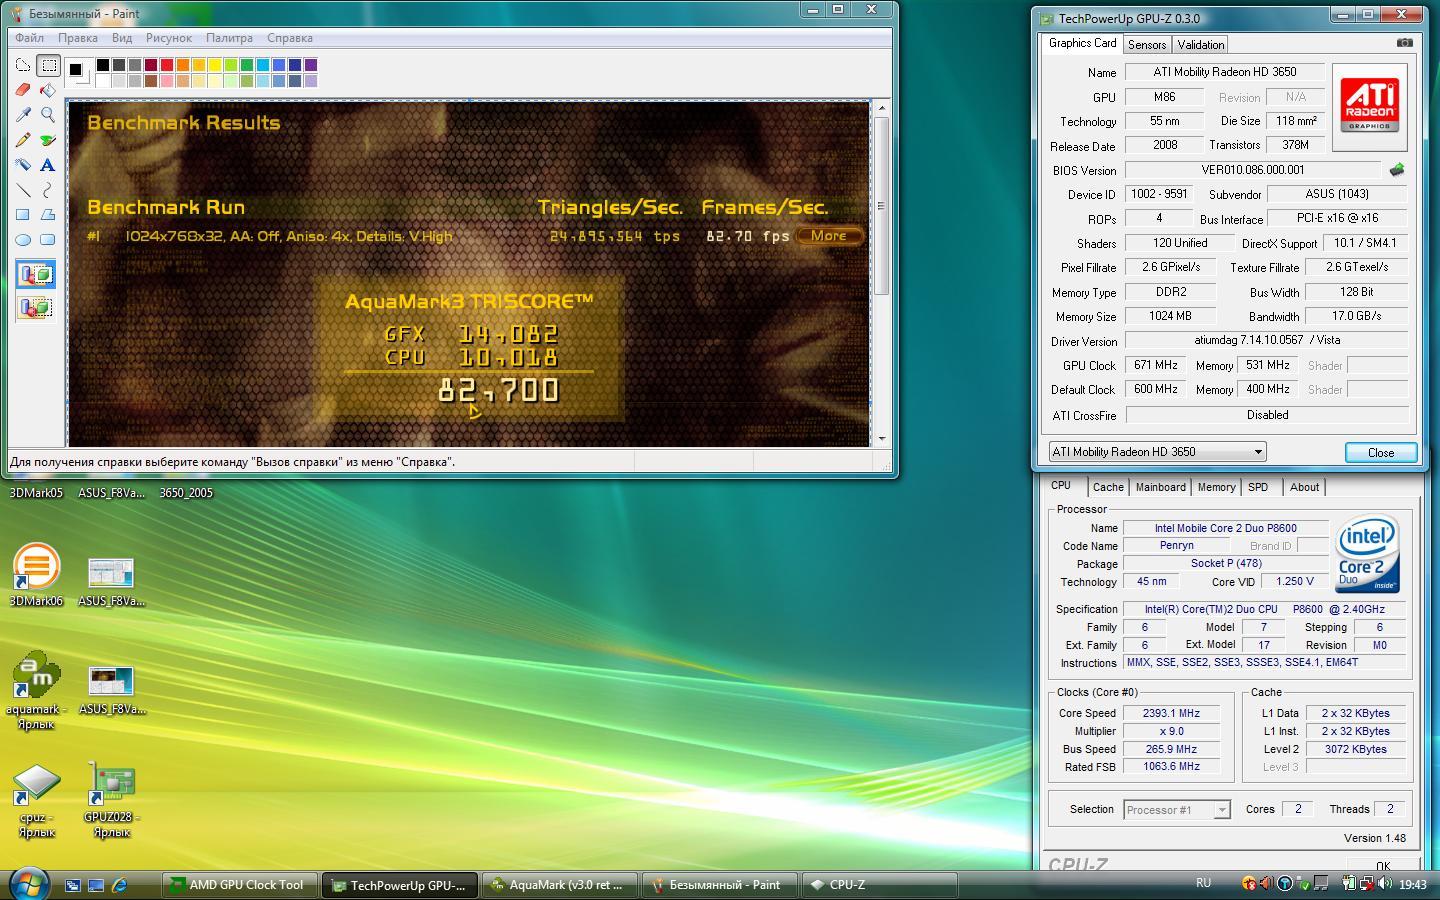Open ASUS_F8Va image file under 3DMark06 row
The height and width of the screenshot is (900, 1440).
click(111, 583)
